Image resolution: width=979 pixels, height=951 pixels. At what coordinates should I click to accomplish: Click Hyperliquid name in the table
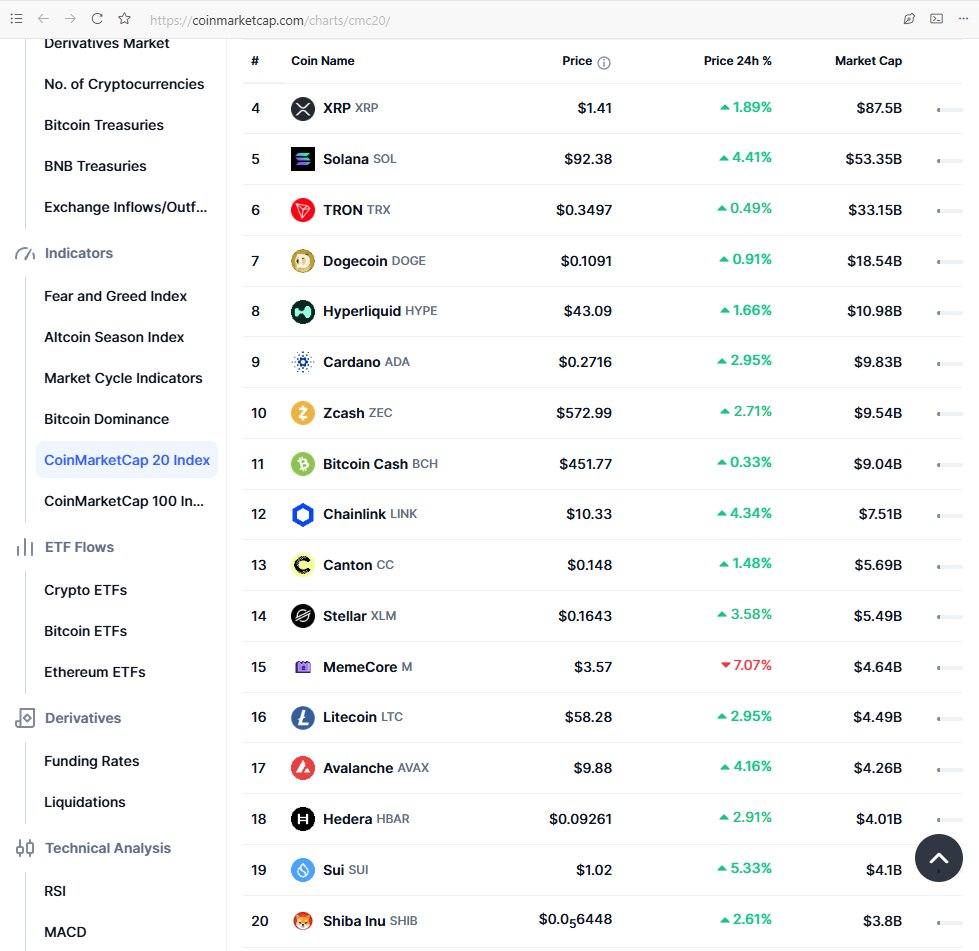(362, 312)
